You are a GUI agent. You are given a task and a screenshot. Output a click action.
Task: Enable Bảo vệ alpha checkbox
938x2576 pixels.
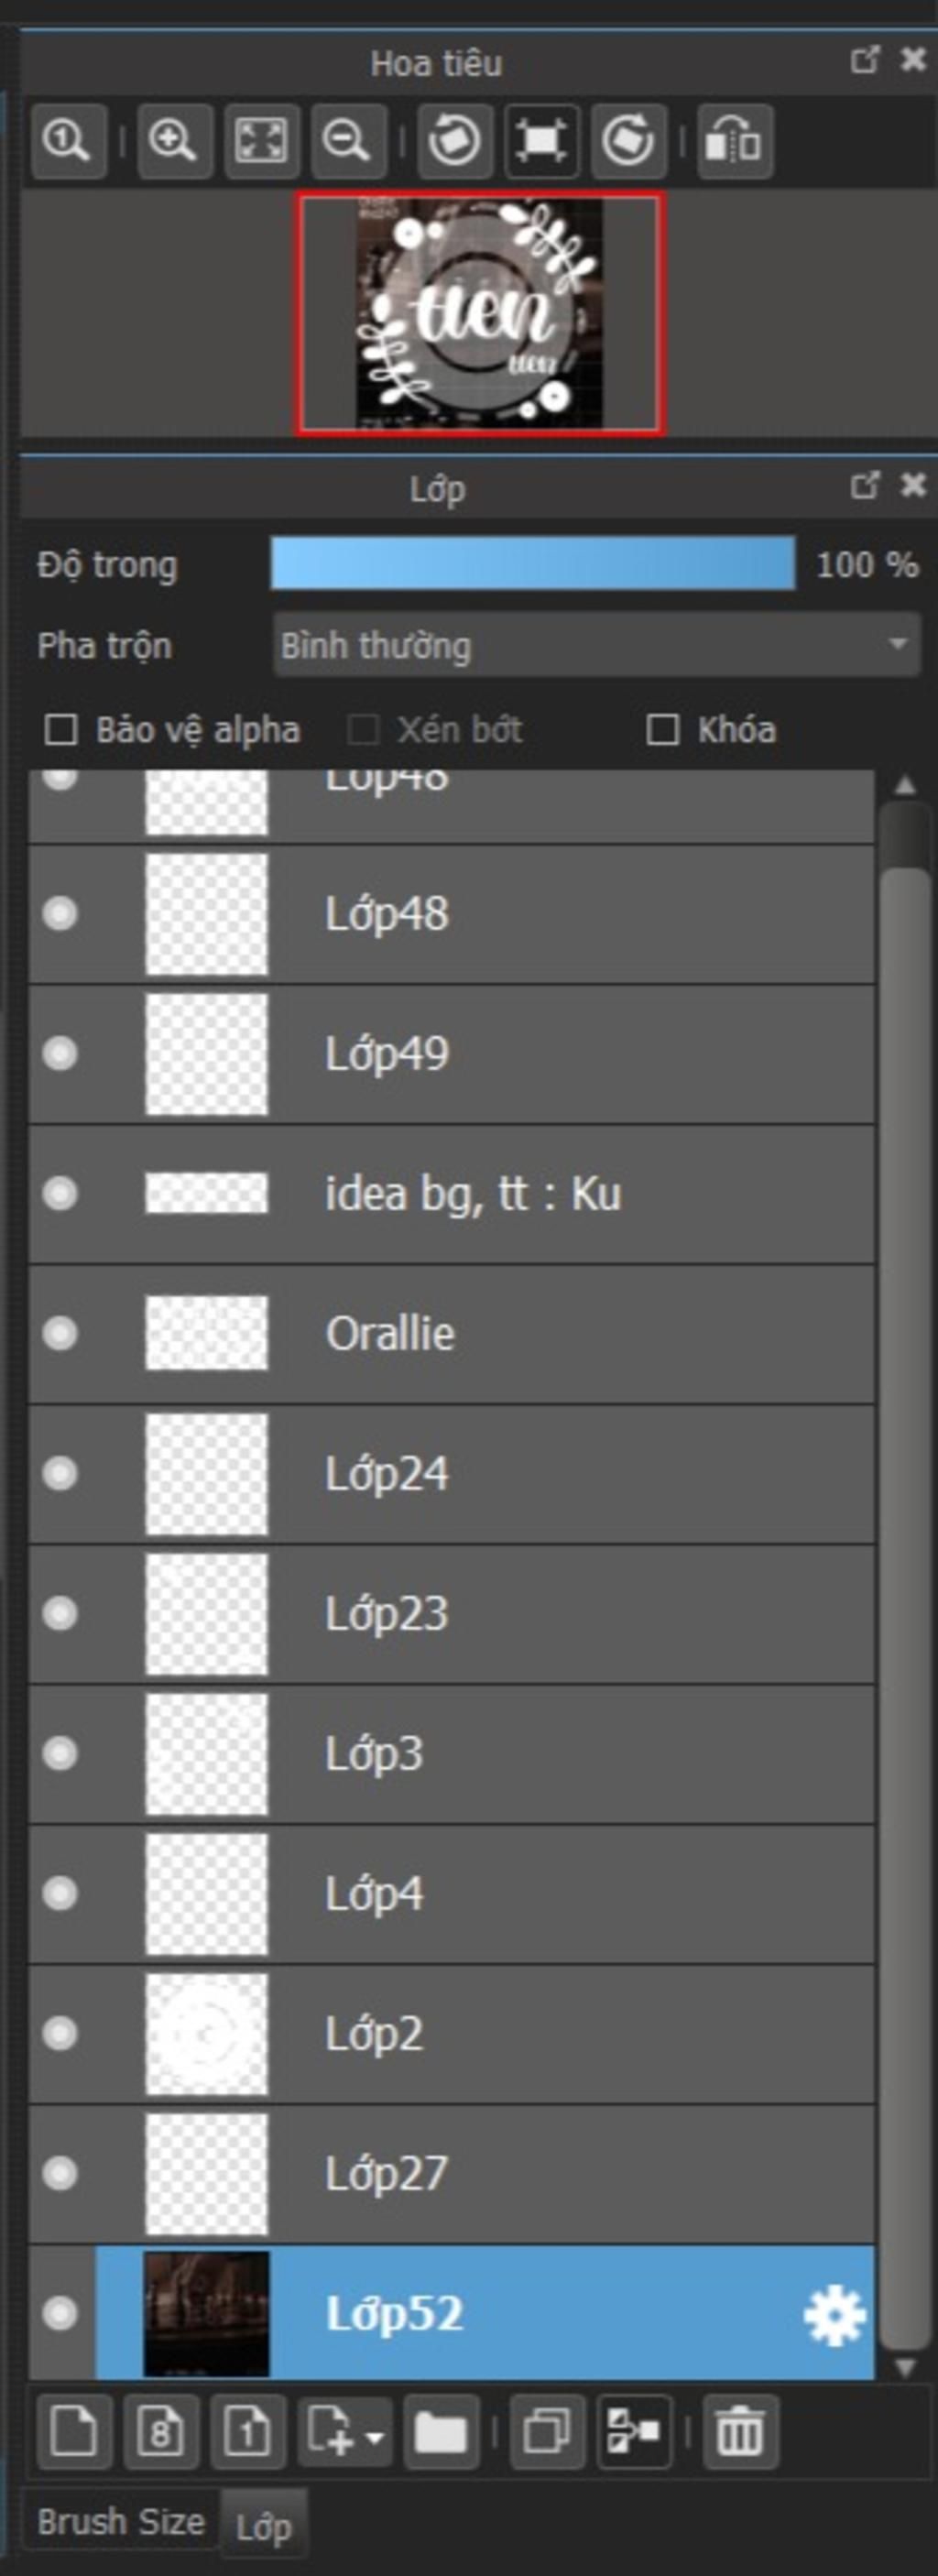[61, 730]
